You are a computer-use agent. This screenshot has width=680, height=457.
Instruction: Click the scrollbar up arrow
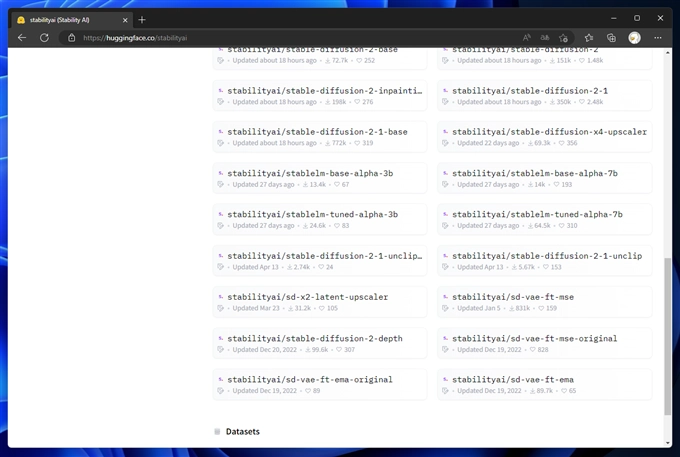[667, 52]
